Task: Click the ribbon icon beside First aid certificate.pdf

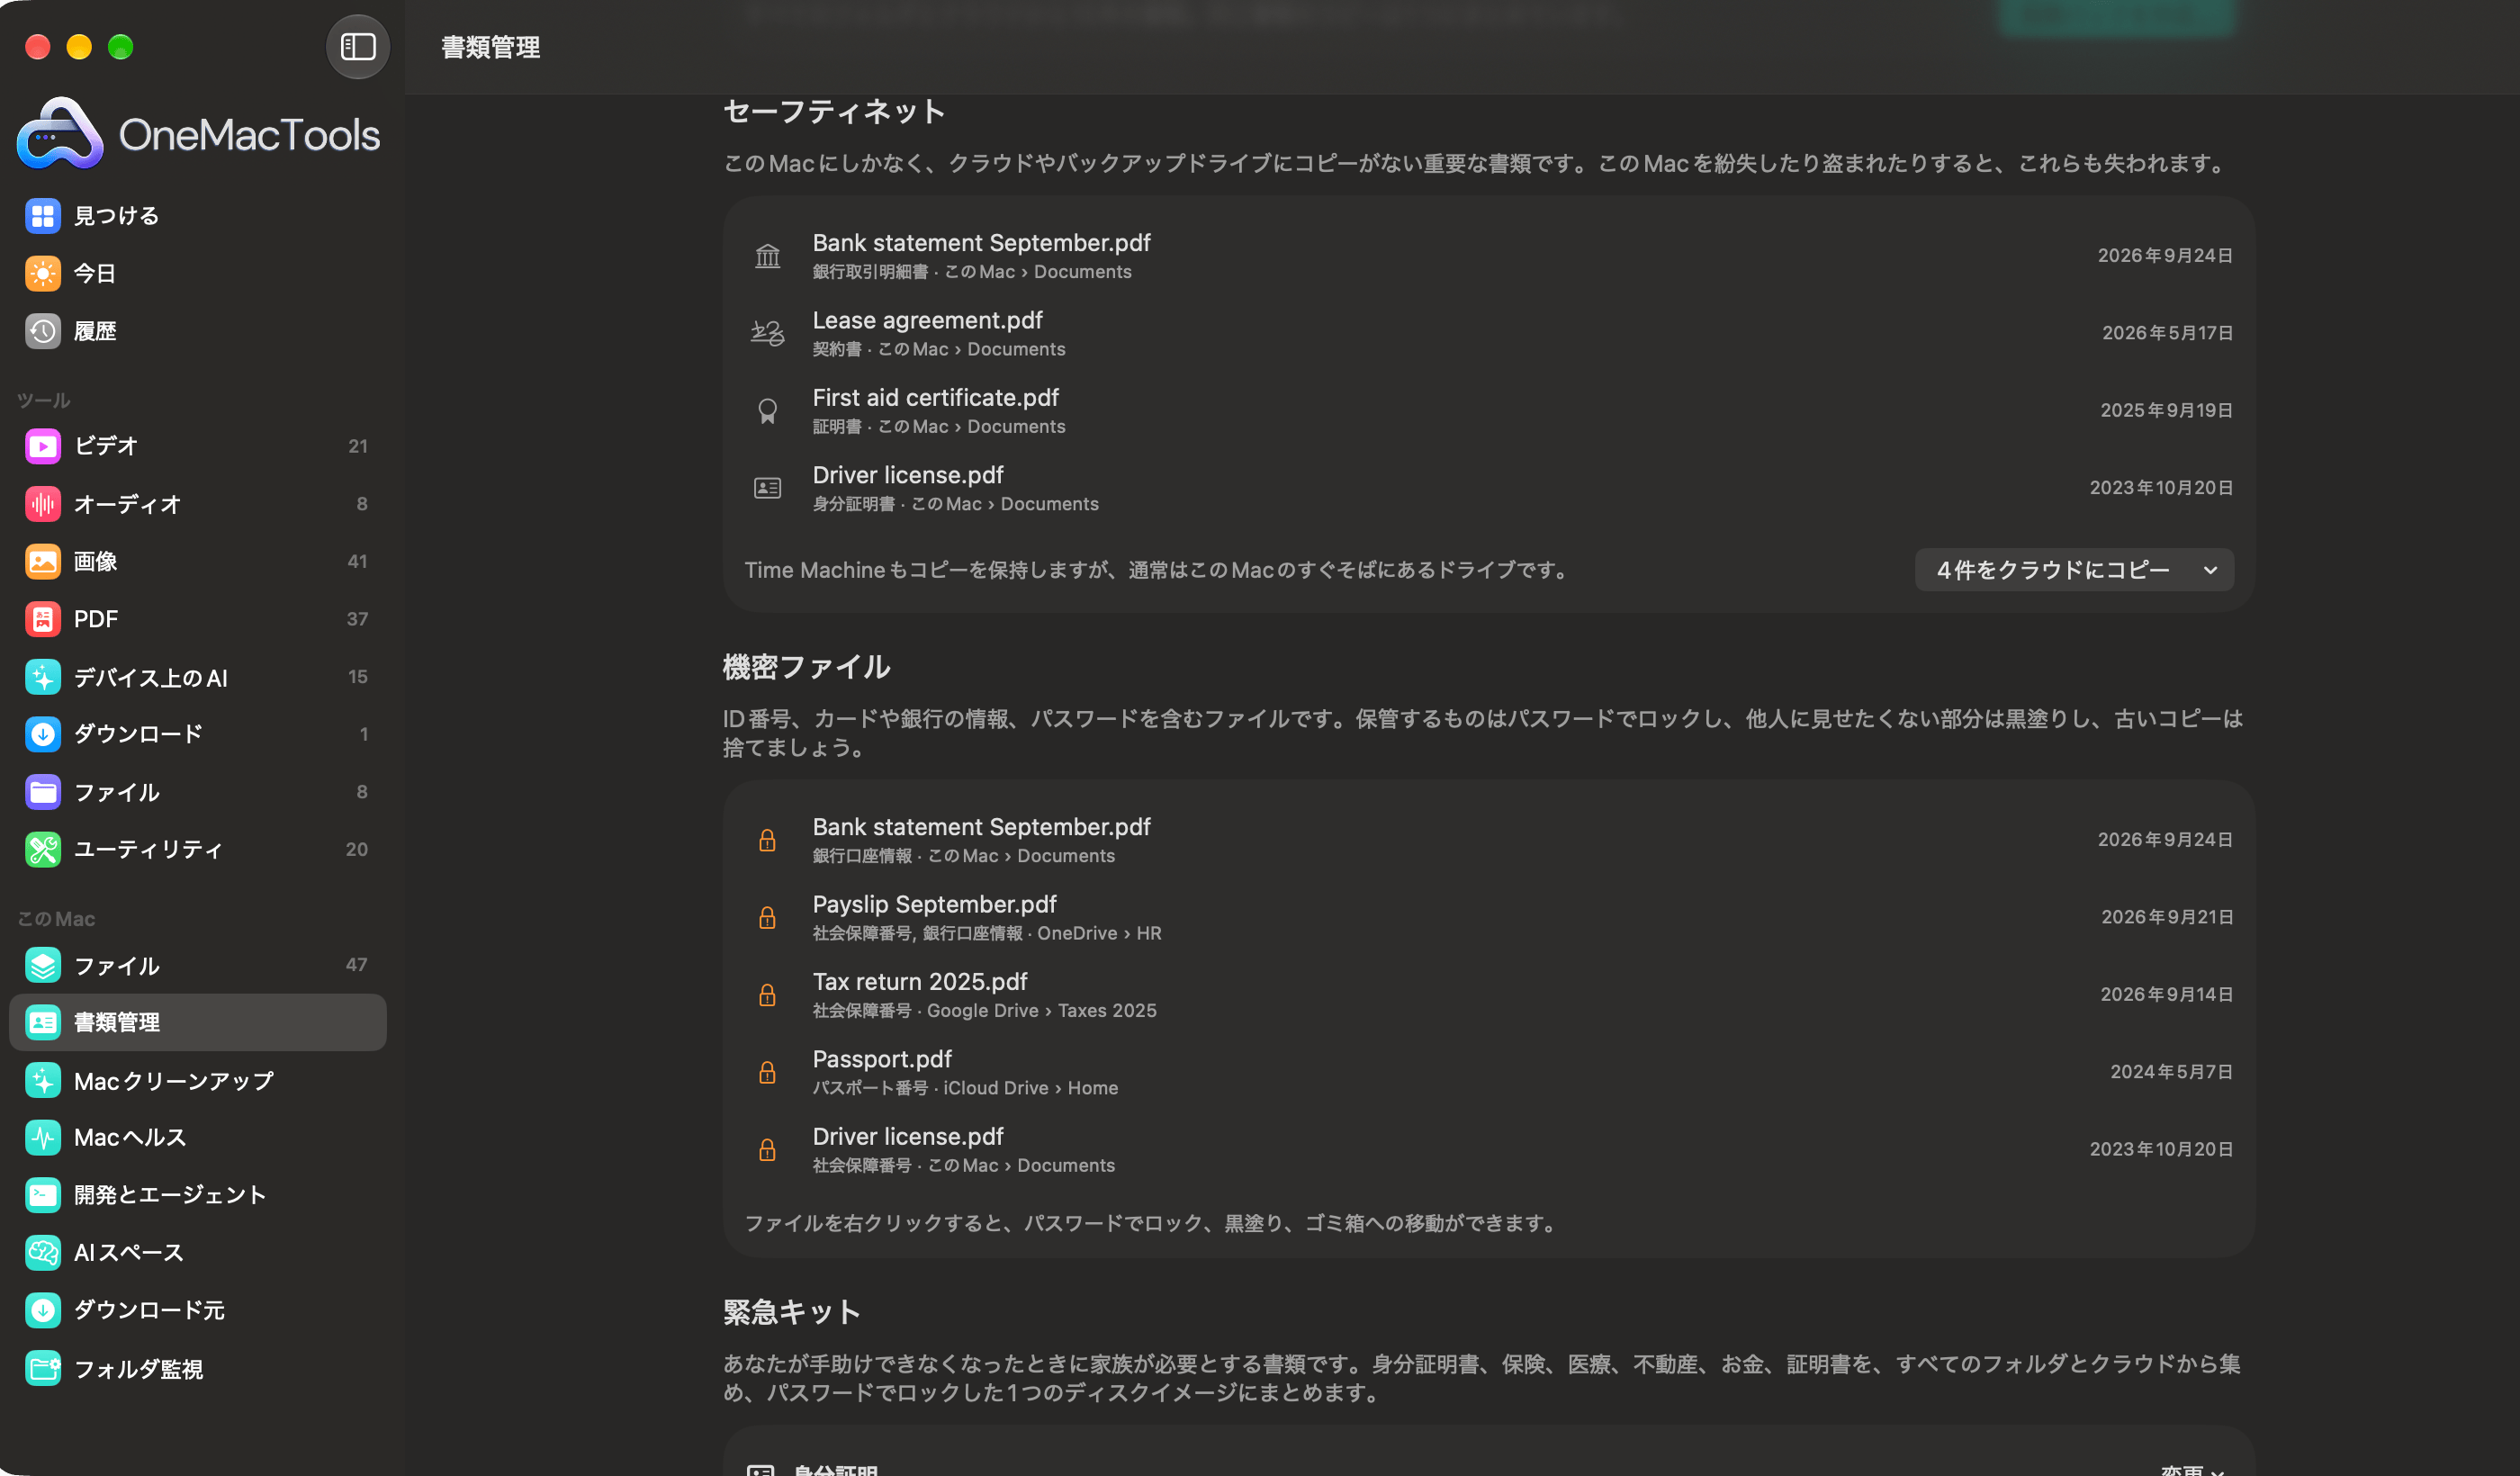Action: pyautogui.click(x=767, y=411)
